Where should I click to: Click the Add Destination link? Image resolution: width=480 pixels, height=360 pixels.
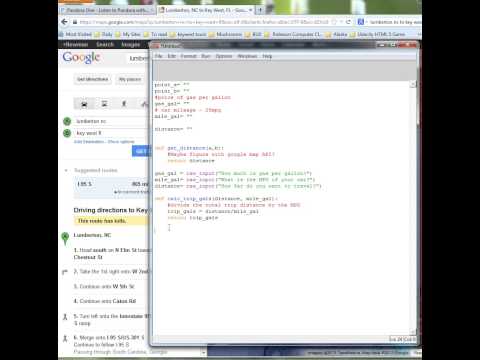pos(89,142)
